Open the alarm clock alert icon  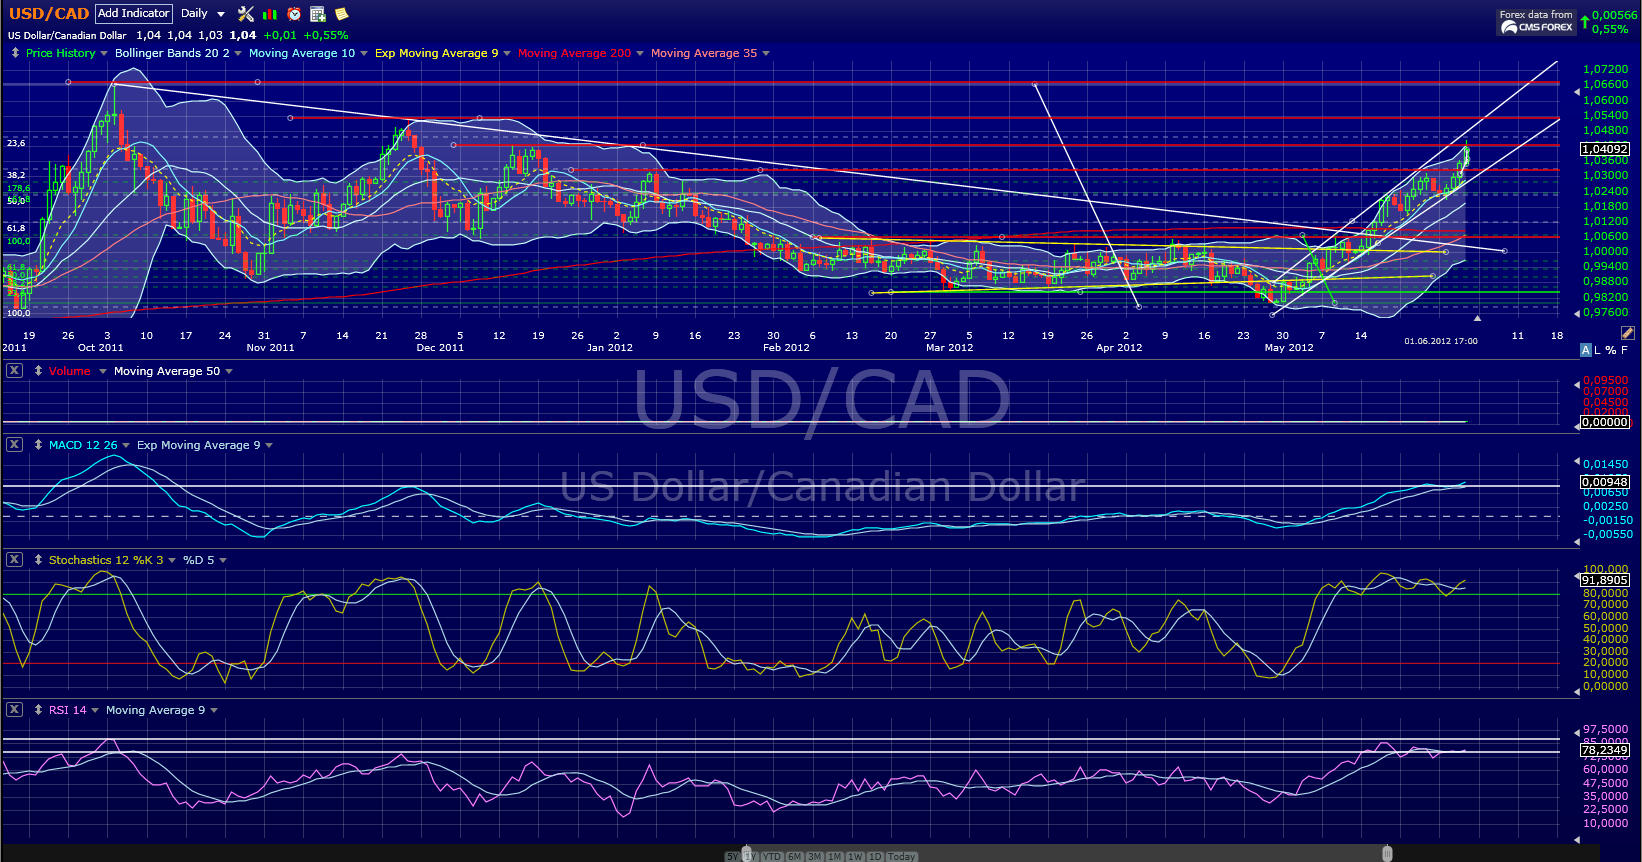(294, 14)
